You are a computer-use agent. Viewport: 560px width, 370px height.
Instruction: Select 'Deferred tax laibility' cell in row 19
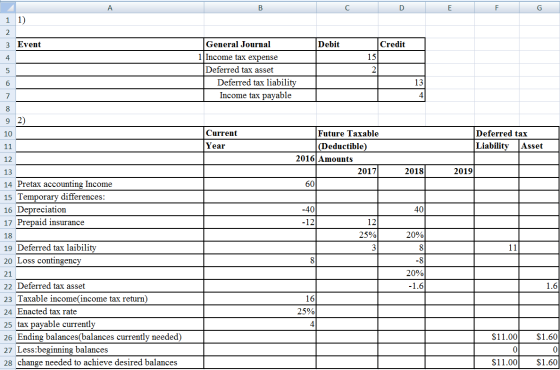coord(110,248)
